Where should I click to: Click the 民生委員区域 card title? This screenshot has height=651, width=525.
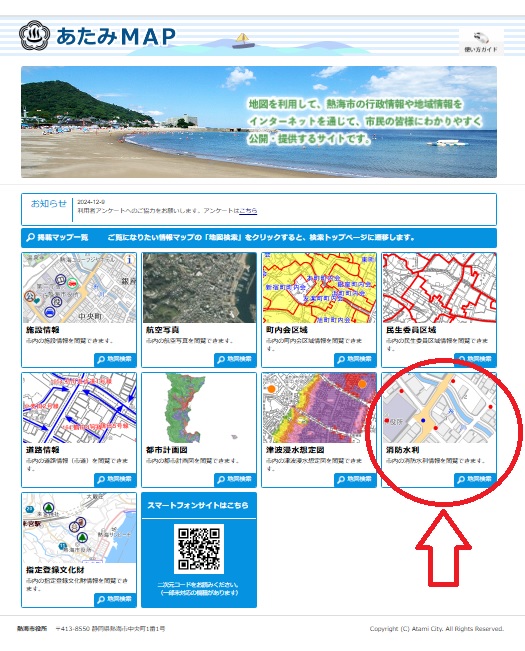(x=411, y=330)
